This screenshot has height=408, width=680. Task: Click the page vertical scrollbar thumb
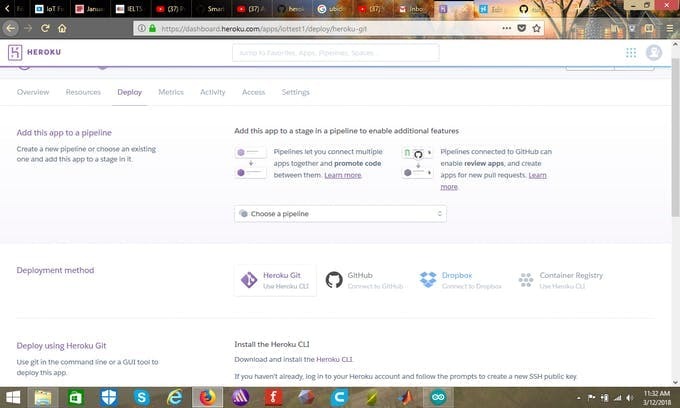[676, 137]
